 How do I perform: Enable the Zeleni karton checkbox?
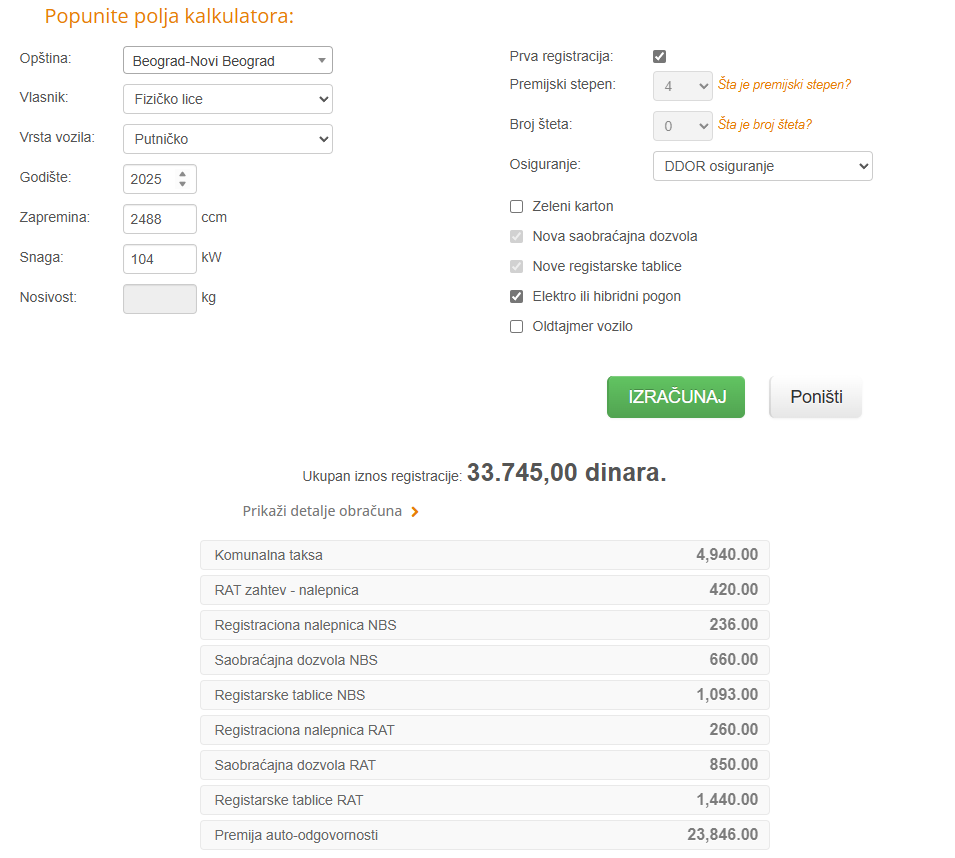pyautogui.click(x=517, y=207)
